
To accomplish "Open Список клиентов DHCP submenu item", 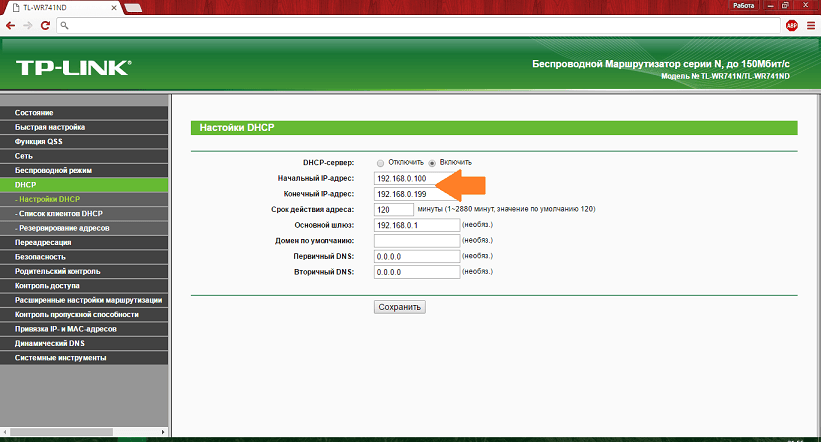I will point(58,214).
